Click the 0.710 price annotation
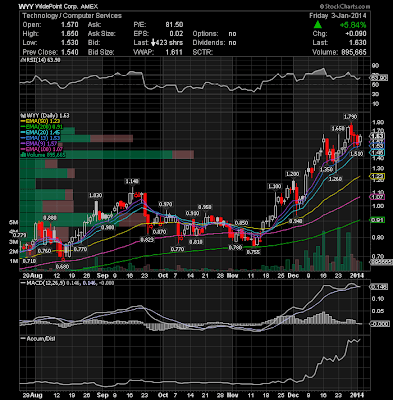393x400 pixels. click(x=29, y=261)
